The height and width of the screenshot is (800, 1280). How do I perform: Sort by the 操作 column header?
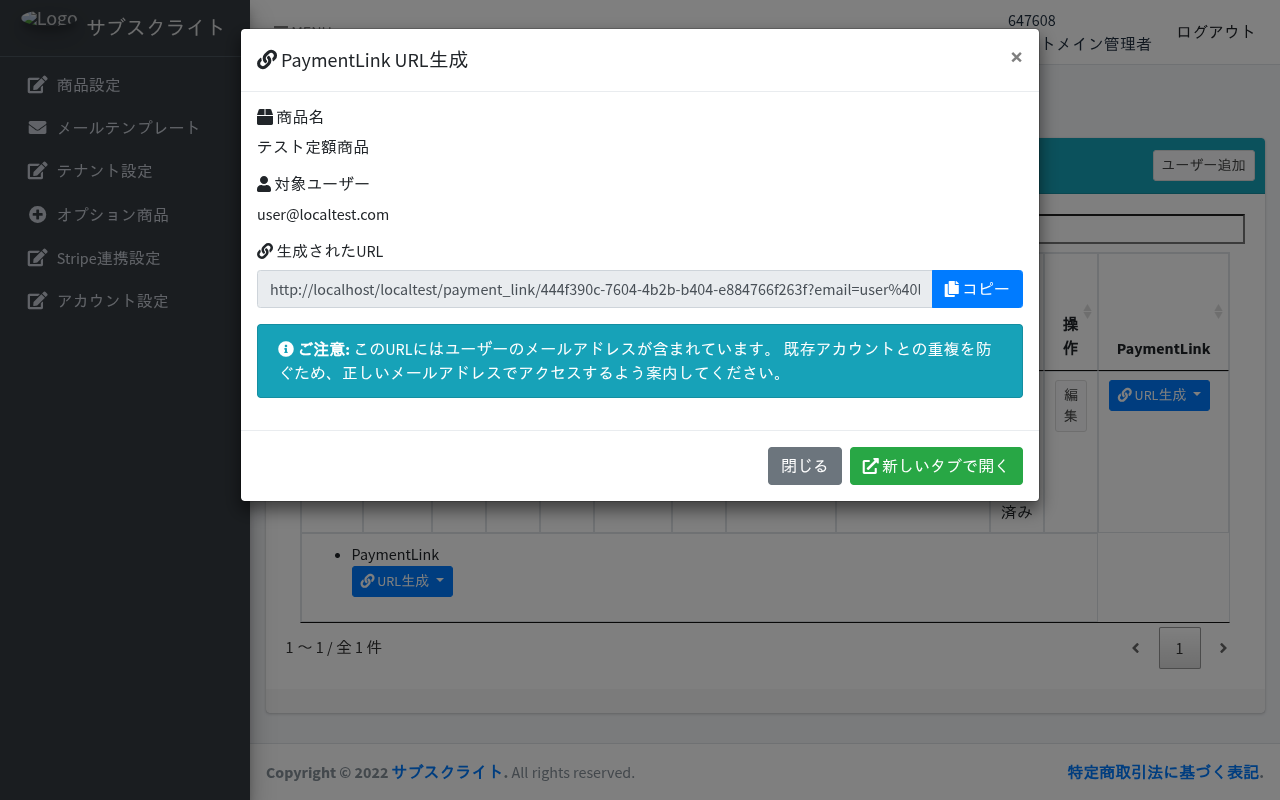(1071, 335)
